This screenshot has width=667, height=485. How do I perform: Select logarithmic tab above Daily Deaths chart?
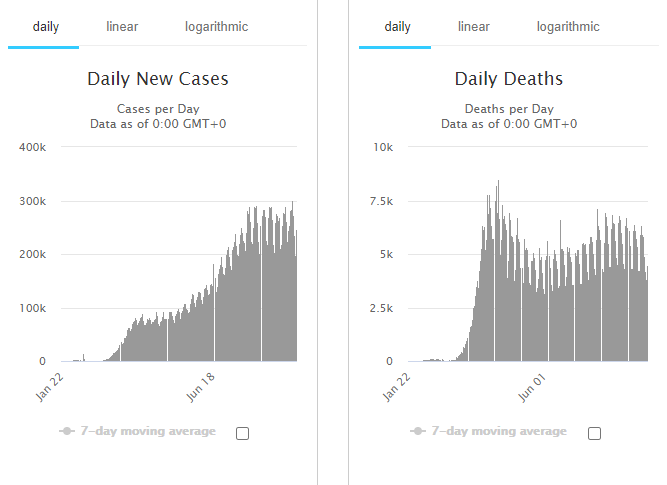tap(568, 27)
